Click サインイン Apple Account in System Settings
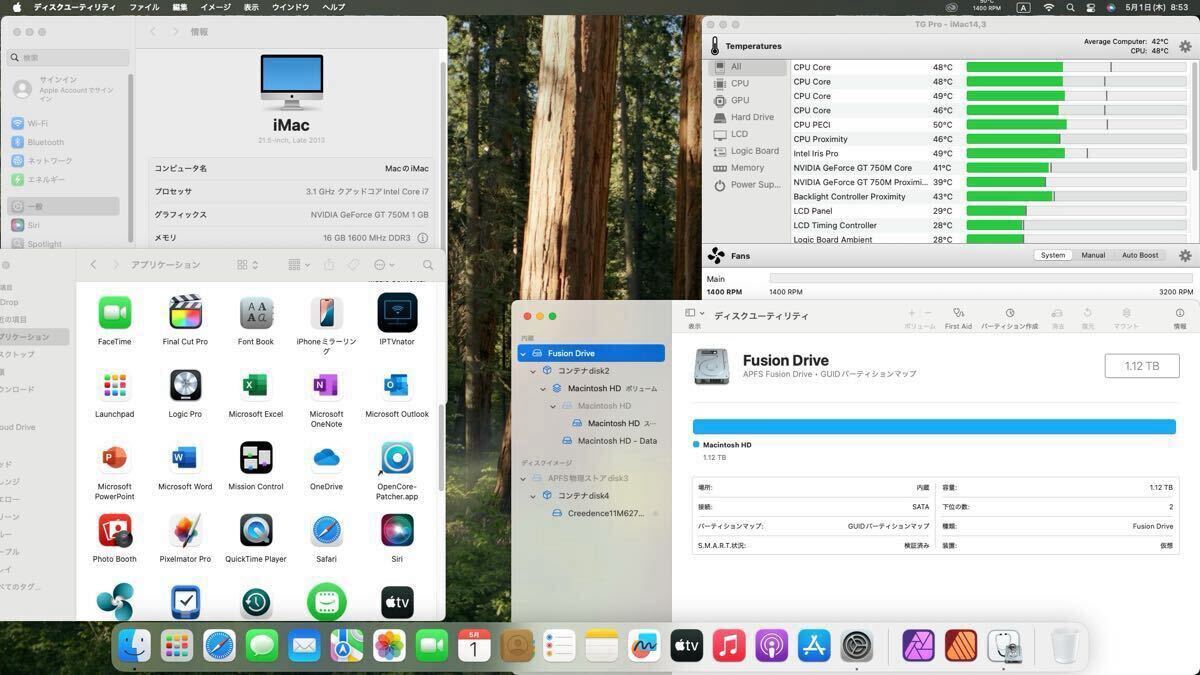This screenshot has width=1200, height=675. coord(66,90)
